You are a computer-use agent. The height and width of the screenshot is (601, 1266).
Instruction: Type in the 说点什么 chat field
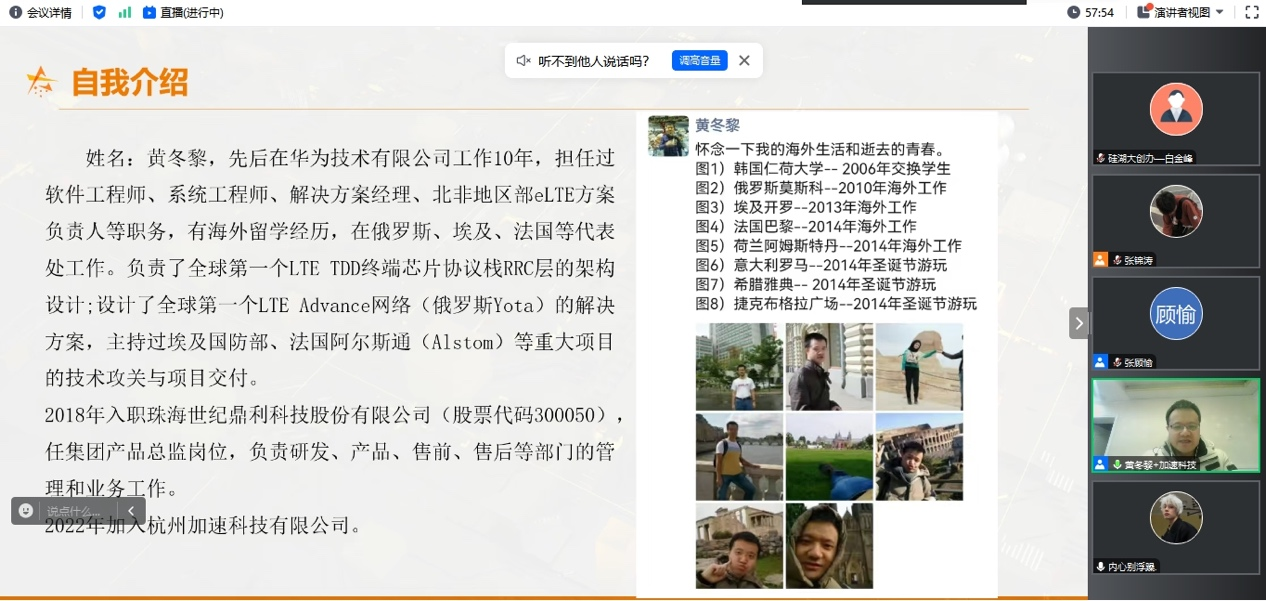point(75,511)
